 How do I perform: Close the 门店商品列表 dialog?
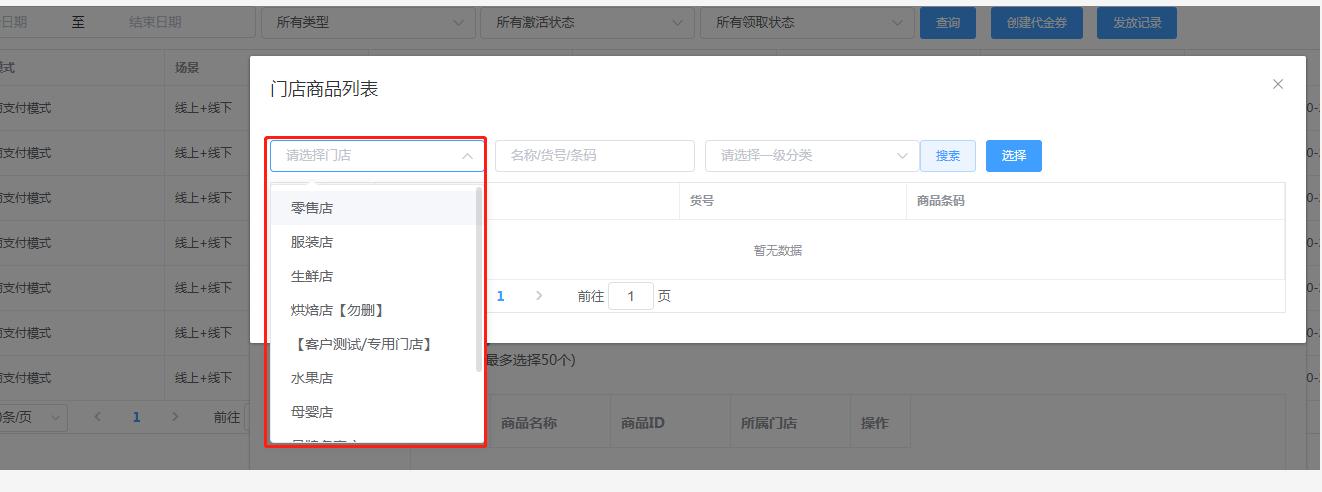[x=1277, y=85]
